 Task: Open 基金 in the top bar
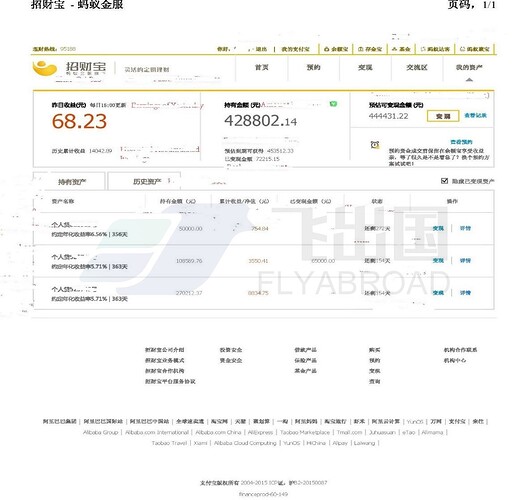click(x=401, y=49)
